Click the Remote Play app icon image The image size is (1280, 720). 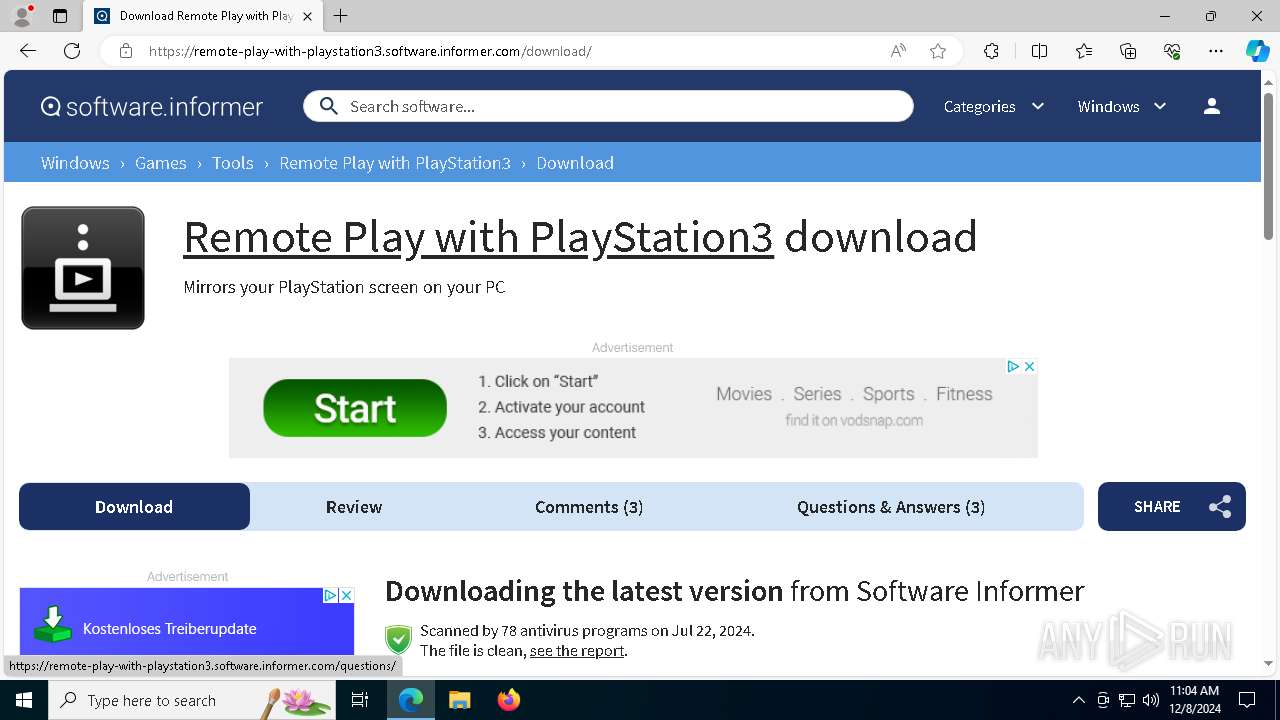(x=83, y=268)
